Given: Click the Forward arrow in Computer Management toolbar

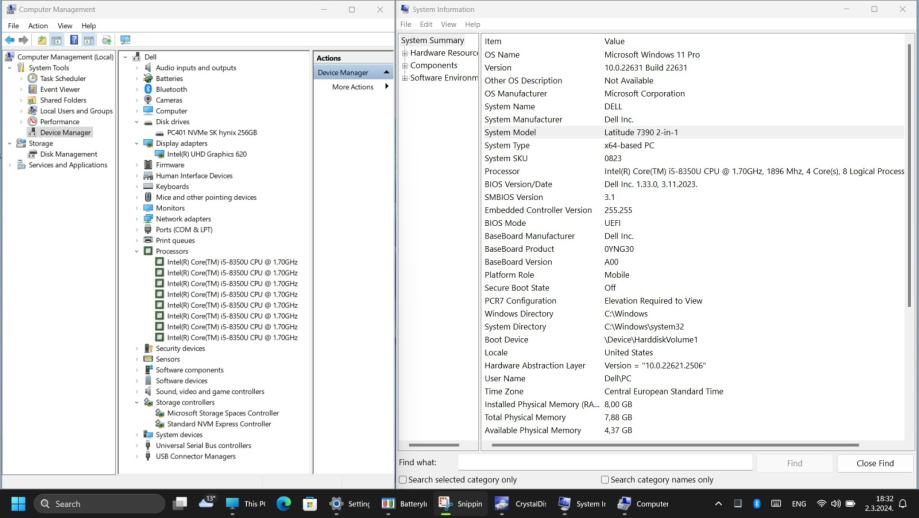Looking at the screenshot, I should (x=23, y=40).
